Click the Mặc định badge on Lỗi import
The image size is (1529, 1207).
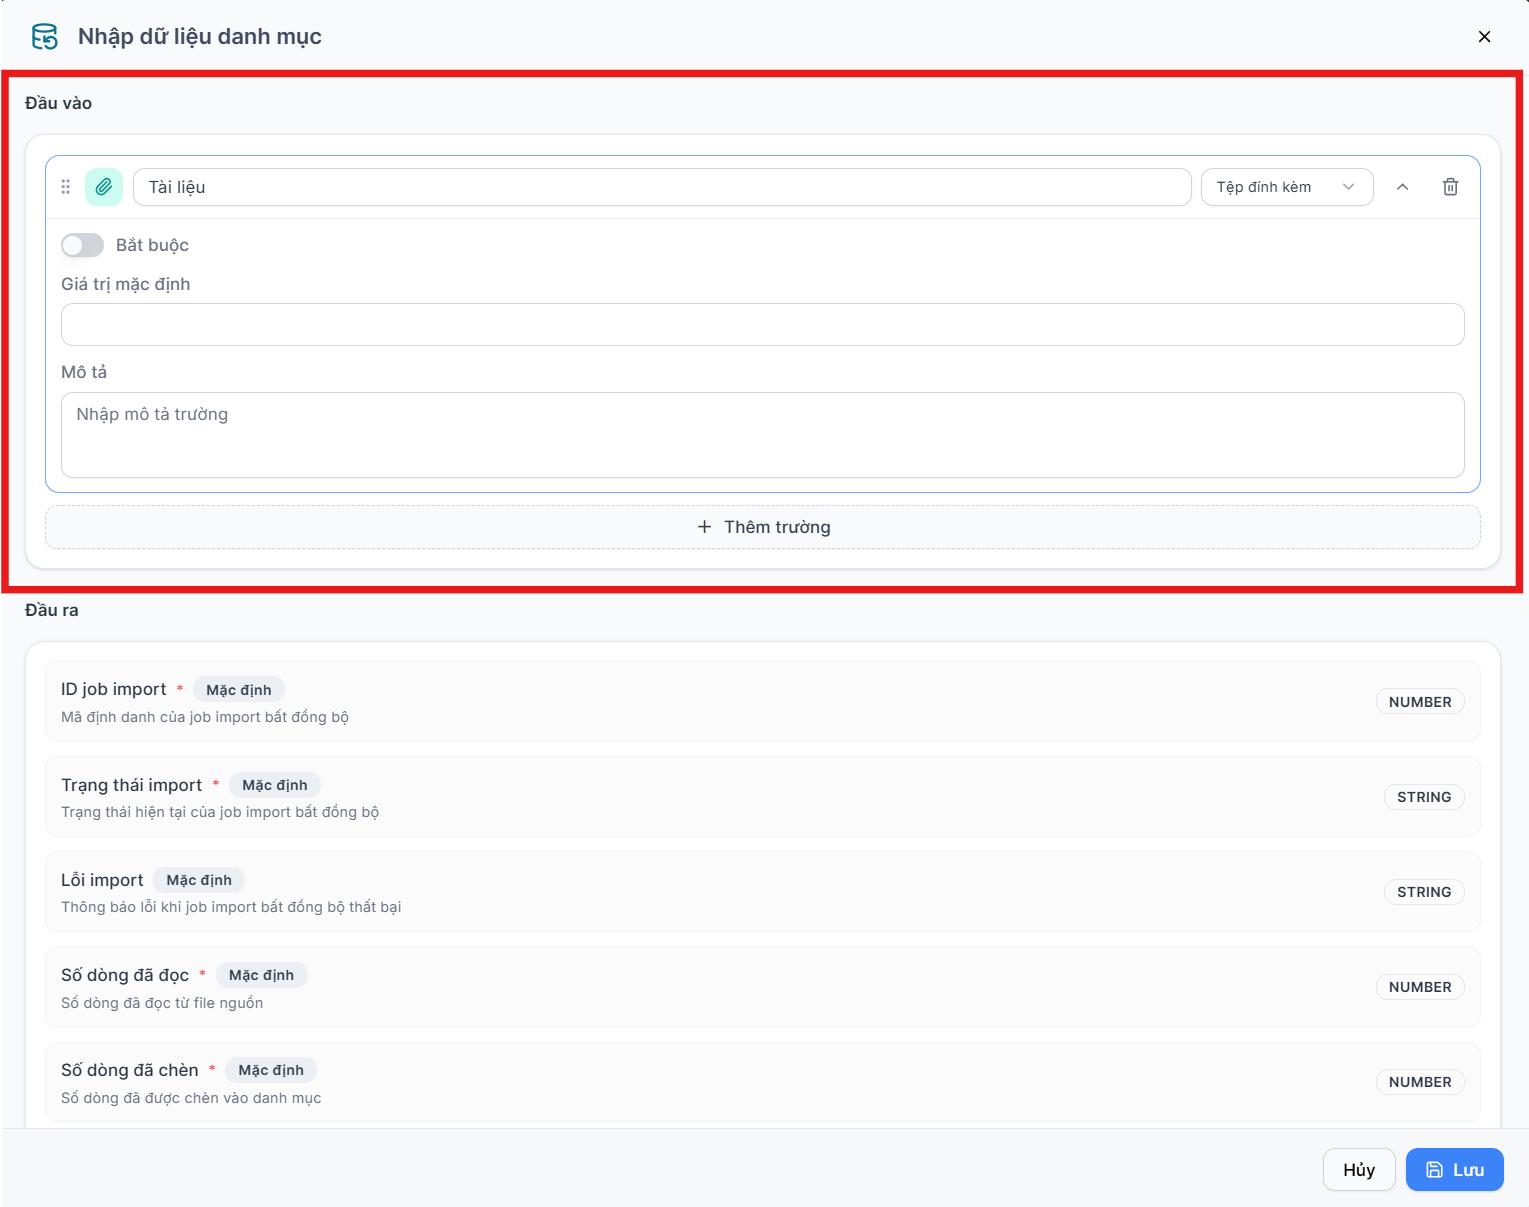tap(199, 880)
